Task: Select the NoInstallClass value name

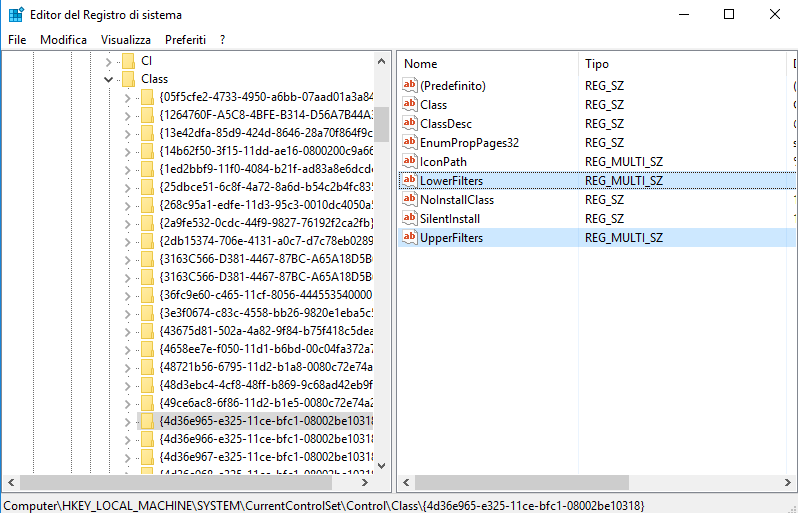Action: tap(457, 200)
